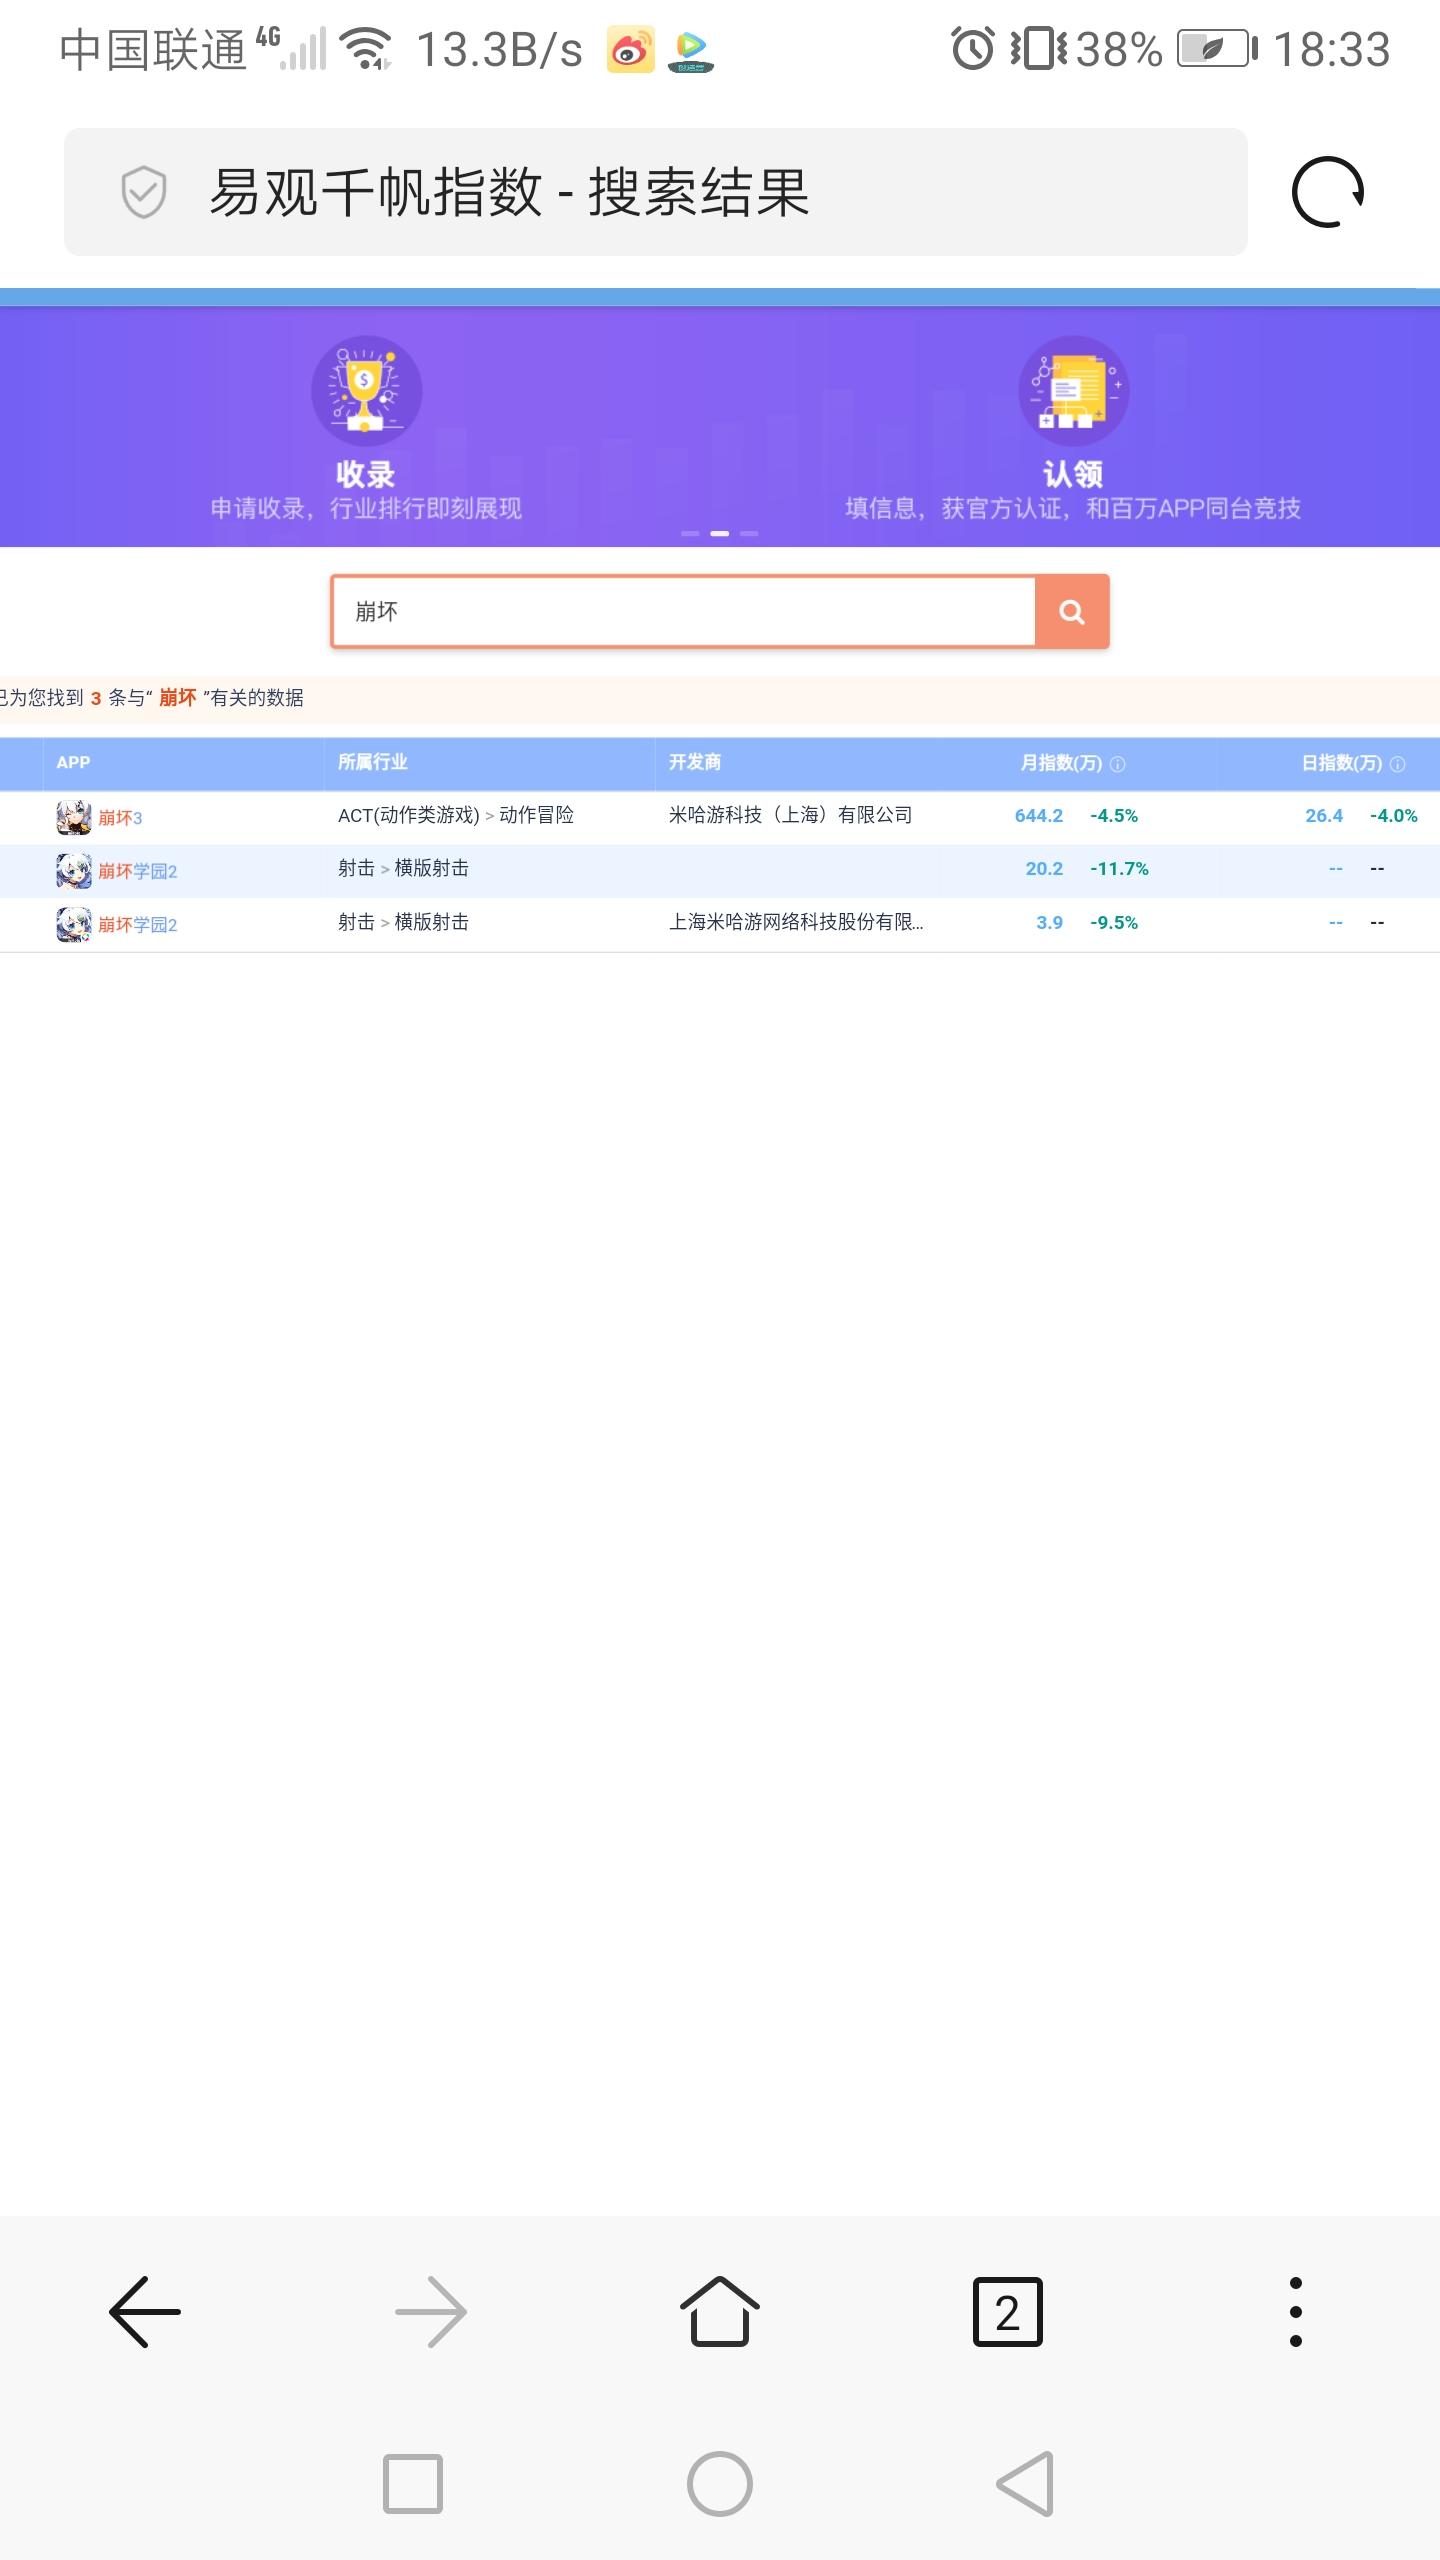This screenshot has height=2560, width=1440.
Task: Click the monthly index value 644.2
Action: click(1039, 816)
